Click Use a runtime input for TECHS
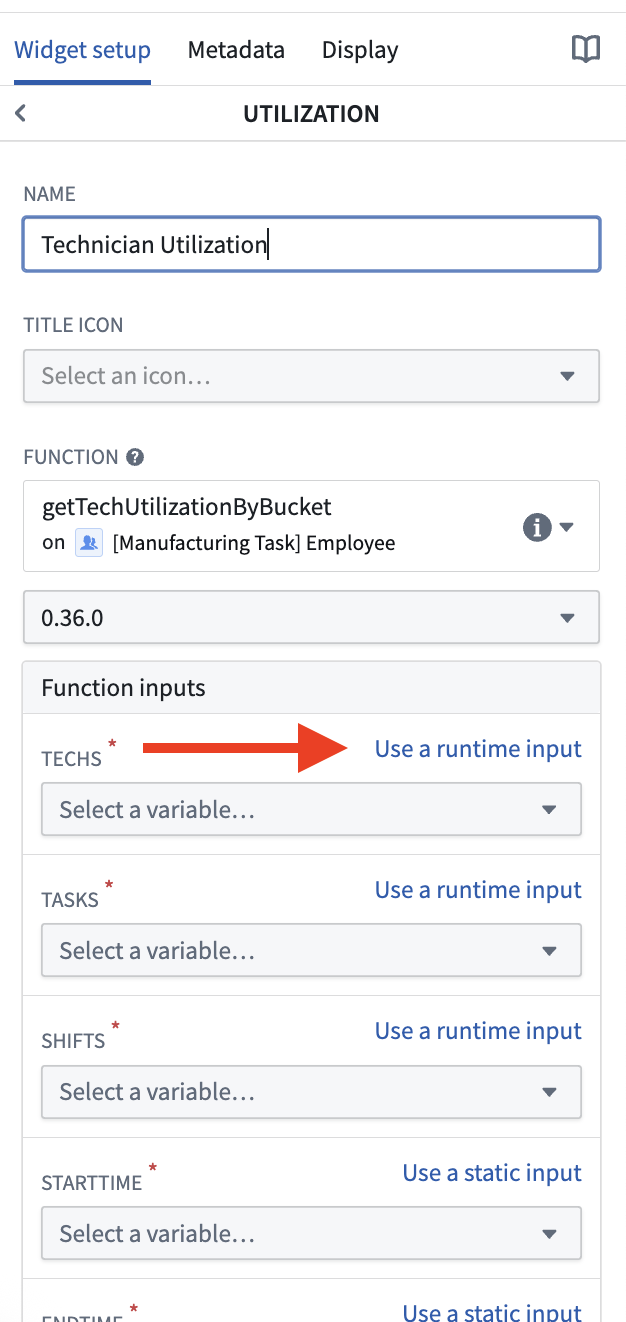 click(478, 749)
